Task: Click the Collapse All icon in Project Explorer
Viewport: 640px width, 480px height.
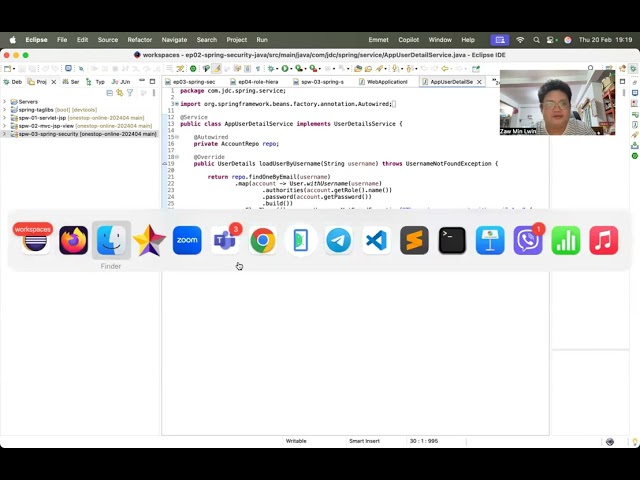Action: point(109,93)
